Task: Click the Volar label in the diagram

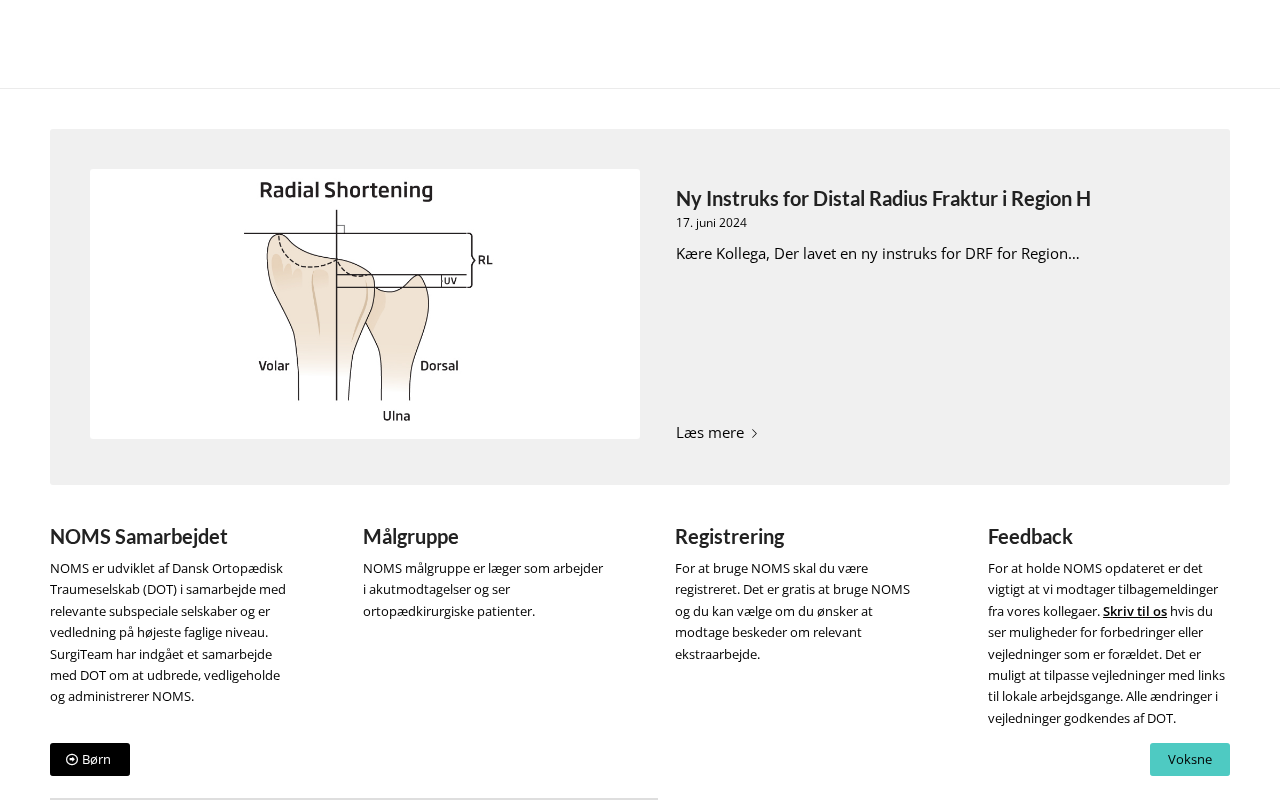Action: (x=274, y=366)
